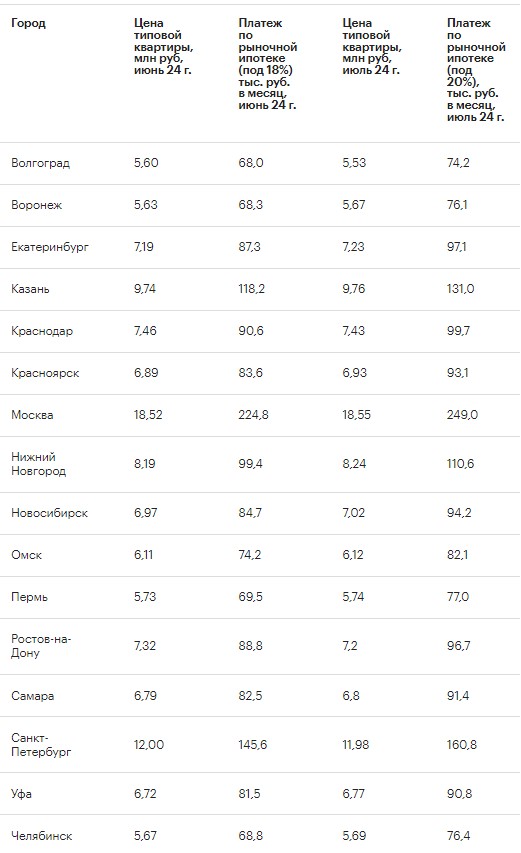Click the Ростов-на-Дону city cell
521x853 pixels.
tap(41, 646)
